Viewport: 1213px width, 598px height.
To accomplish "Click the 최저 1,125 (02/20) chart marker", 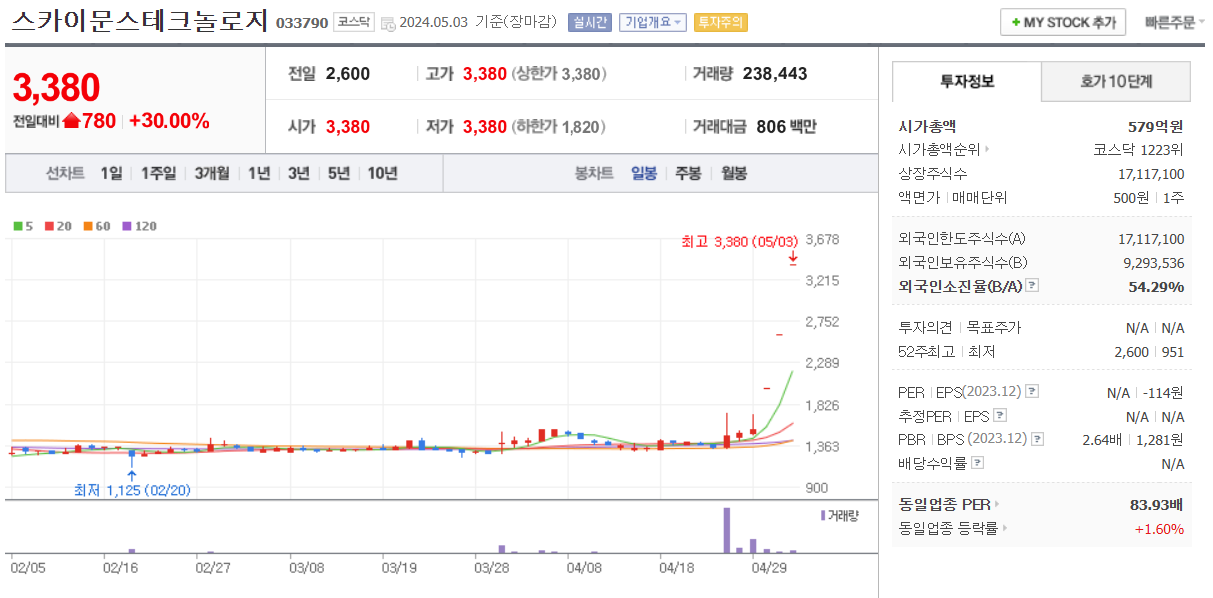I will pos(132,490).
